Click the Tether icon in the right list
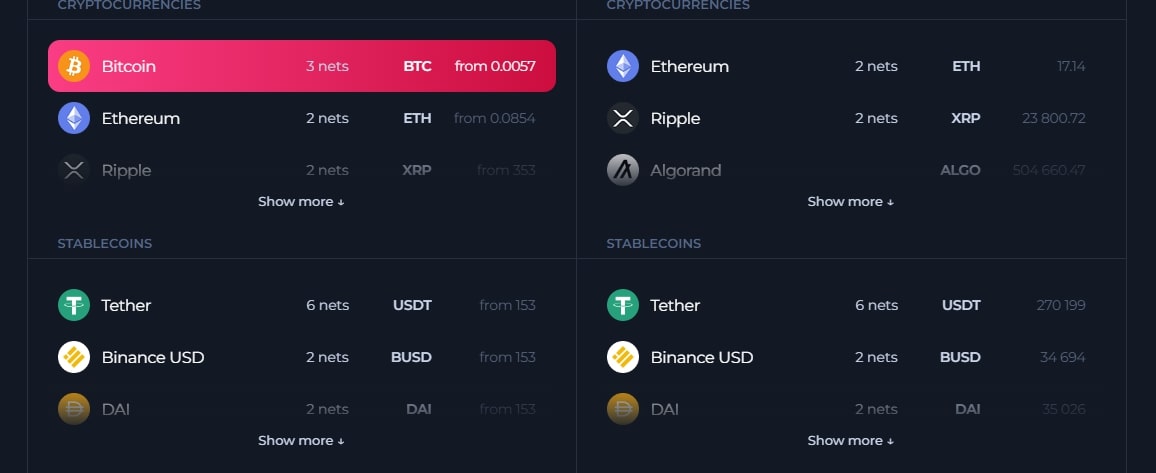The width and height of the screenshot is (1156, 473). [x=623, y=305]
